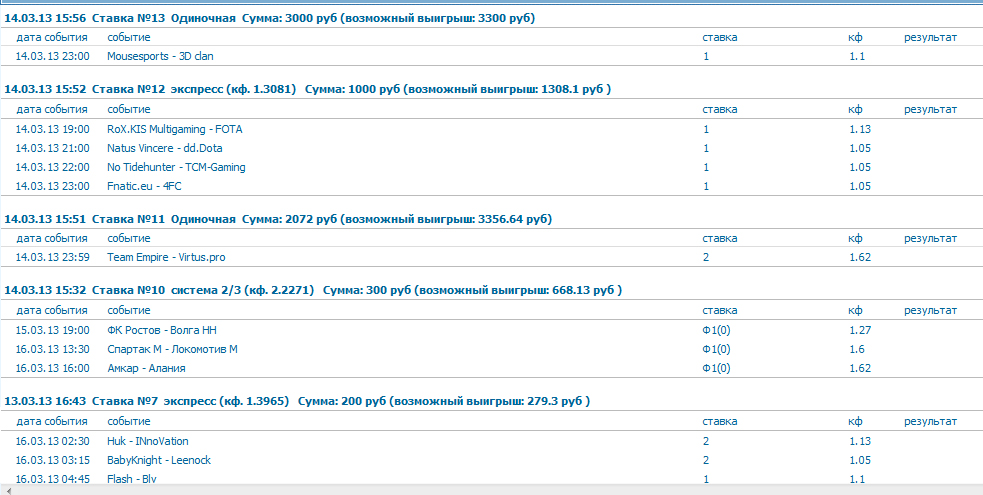Select the Team Empire - Virtus.pro event
The width and height of the screenshot is (983, 495).
pos(166,257)
